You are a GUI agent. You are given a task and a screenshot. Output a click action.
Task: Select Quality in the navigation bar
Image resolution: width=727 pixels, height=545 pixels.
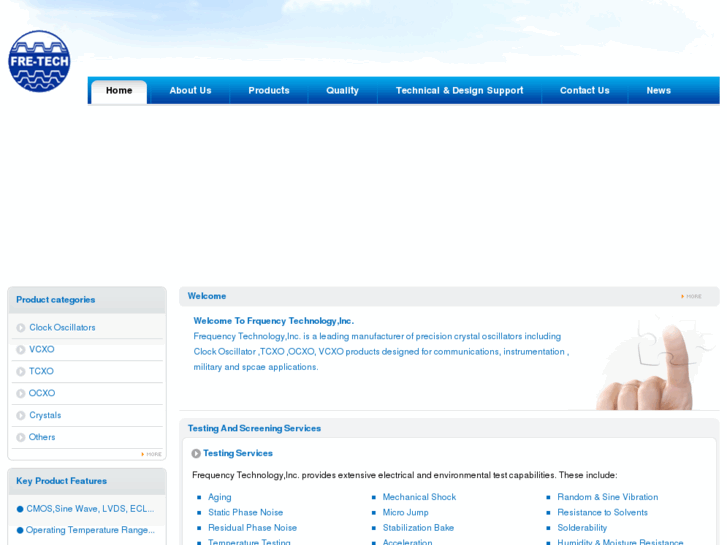(342, 90)
